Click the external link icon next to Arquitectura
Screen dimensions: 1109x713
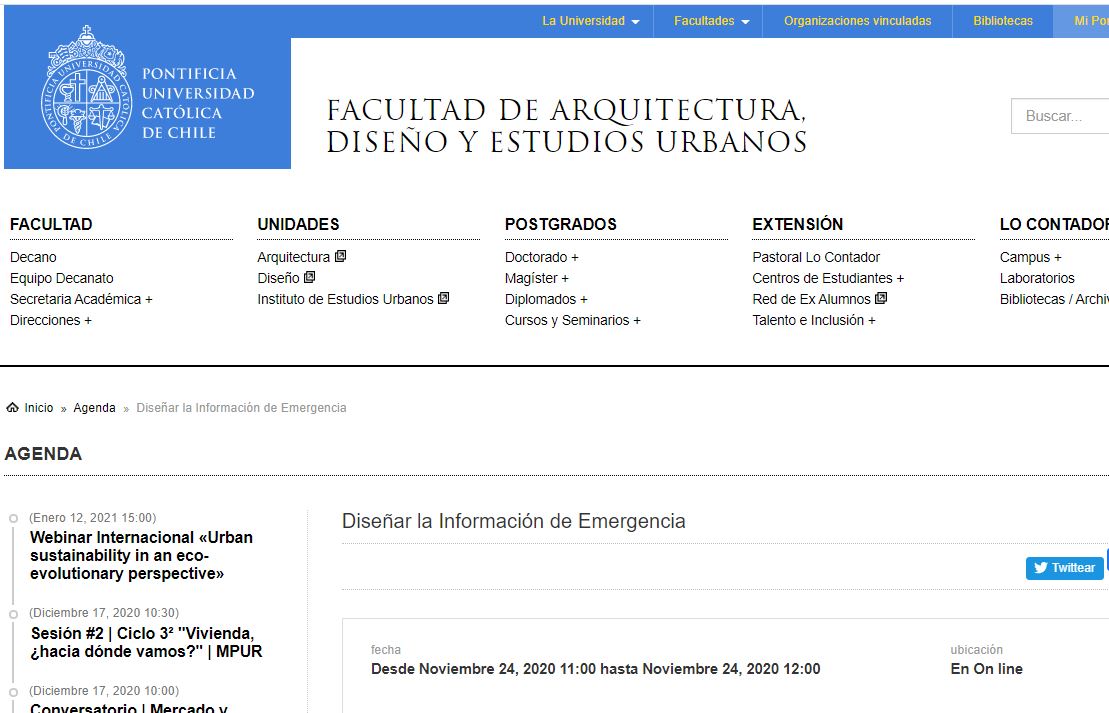click(340, 256)
